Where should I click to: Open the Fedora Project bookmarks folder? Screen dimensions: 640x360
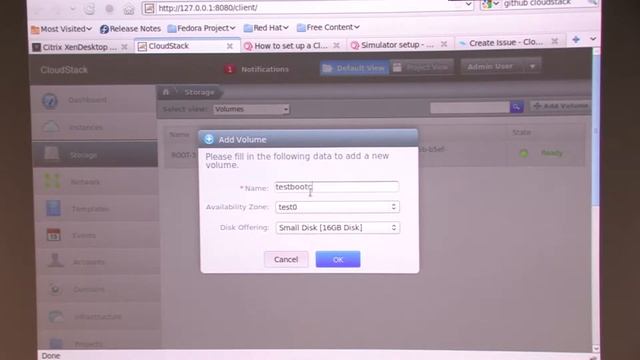point(202,28)
